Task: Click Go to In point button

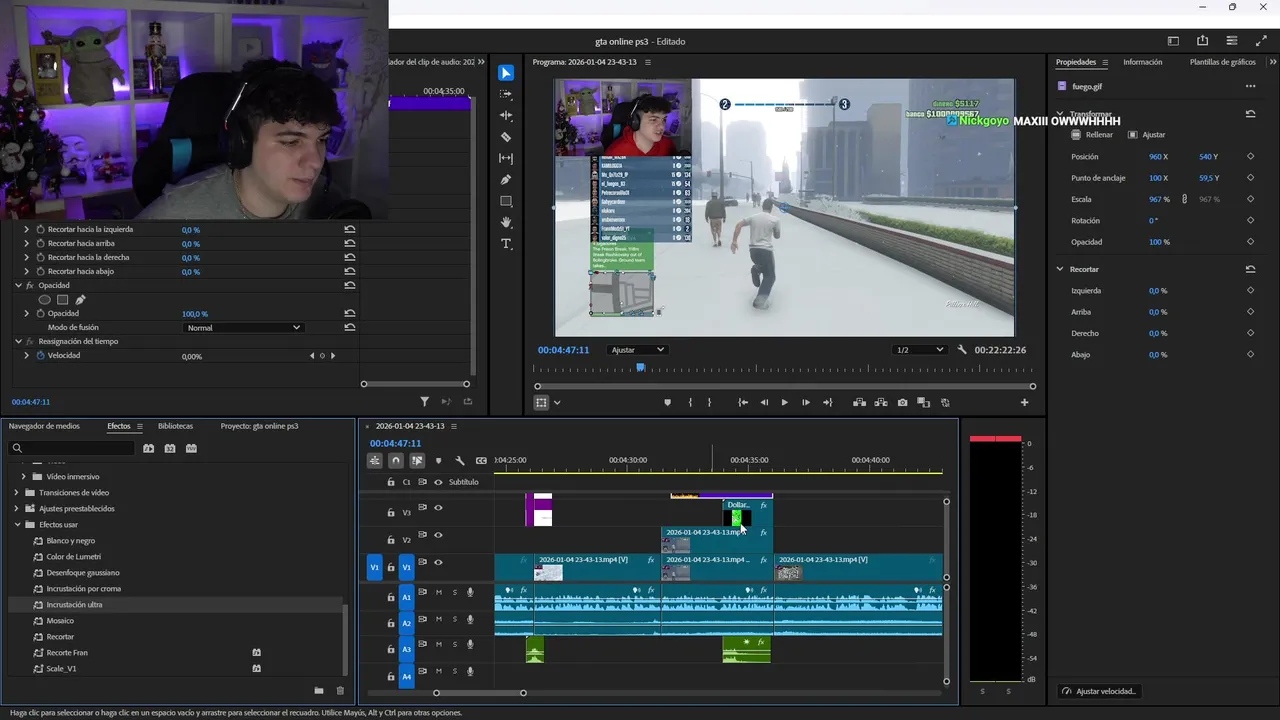Action: 743,402
